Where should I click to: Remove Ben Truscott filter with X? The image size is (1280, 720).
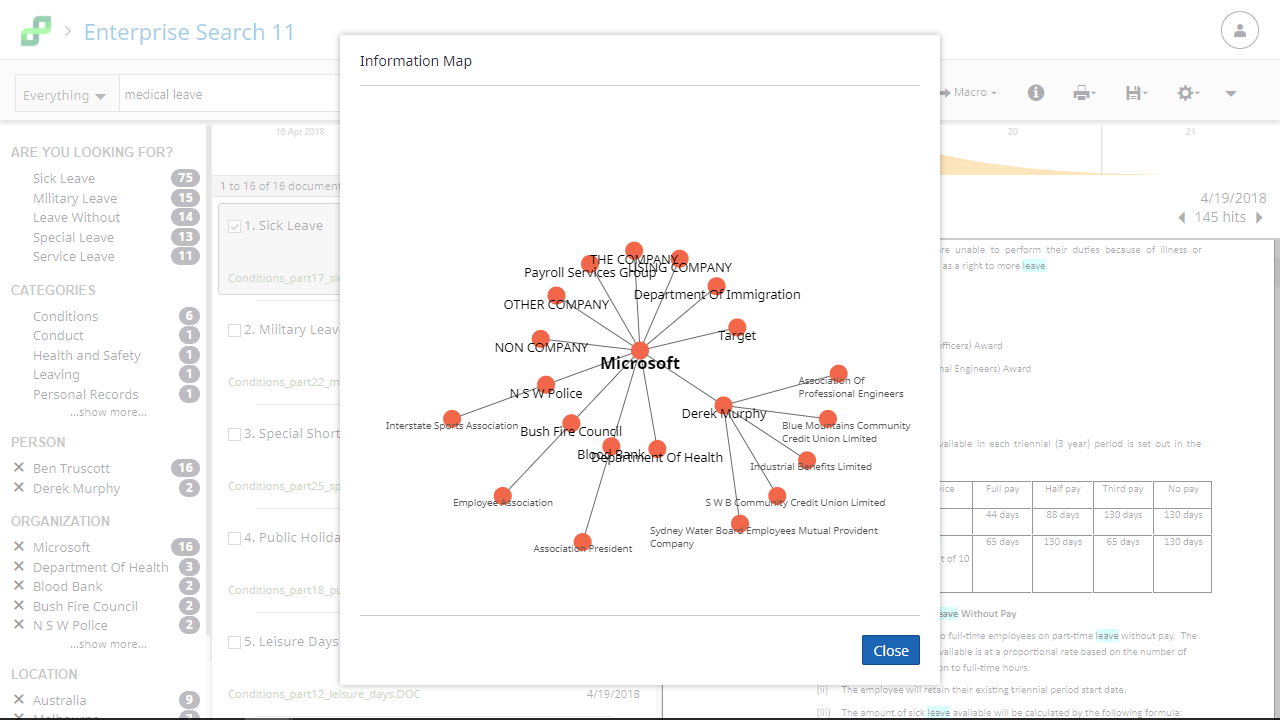(18, 468)
